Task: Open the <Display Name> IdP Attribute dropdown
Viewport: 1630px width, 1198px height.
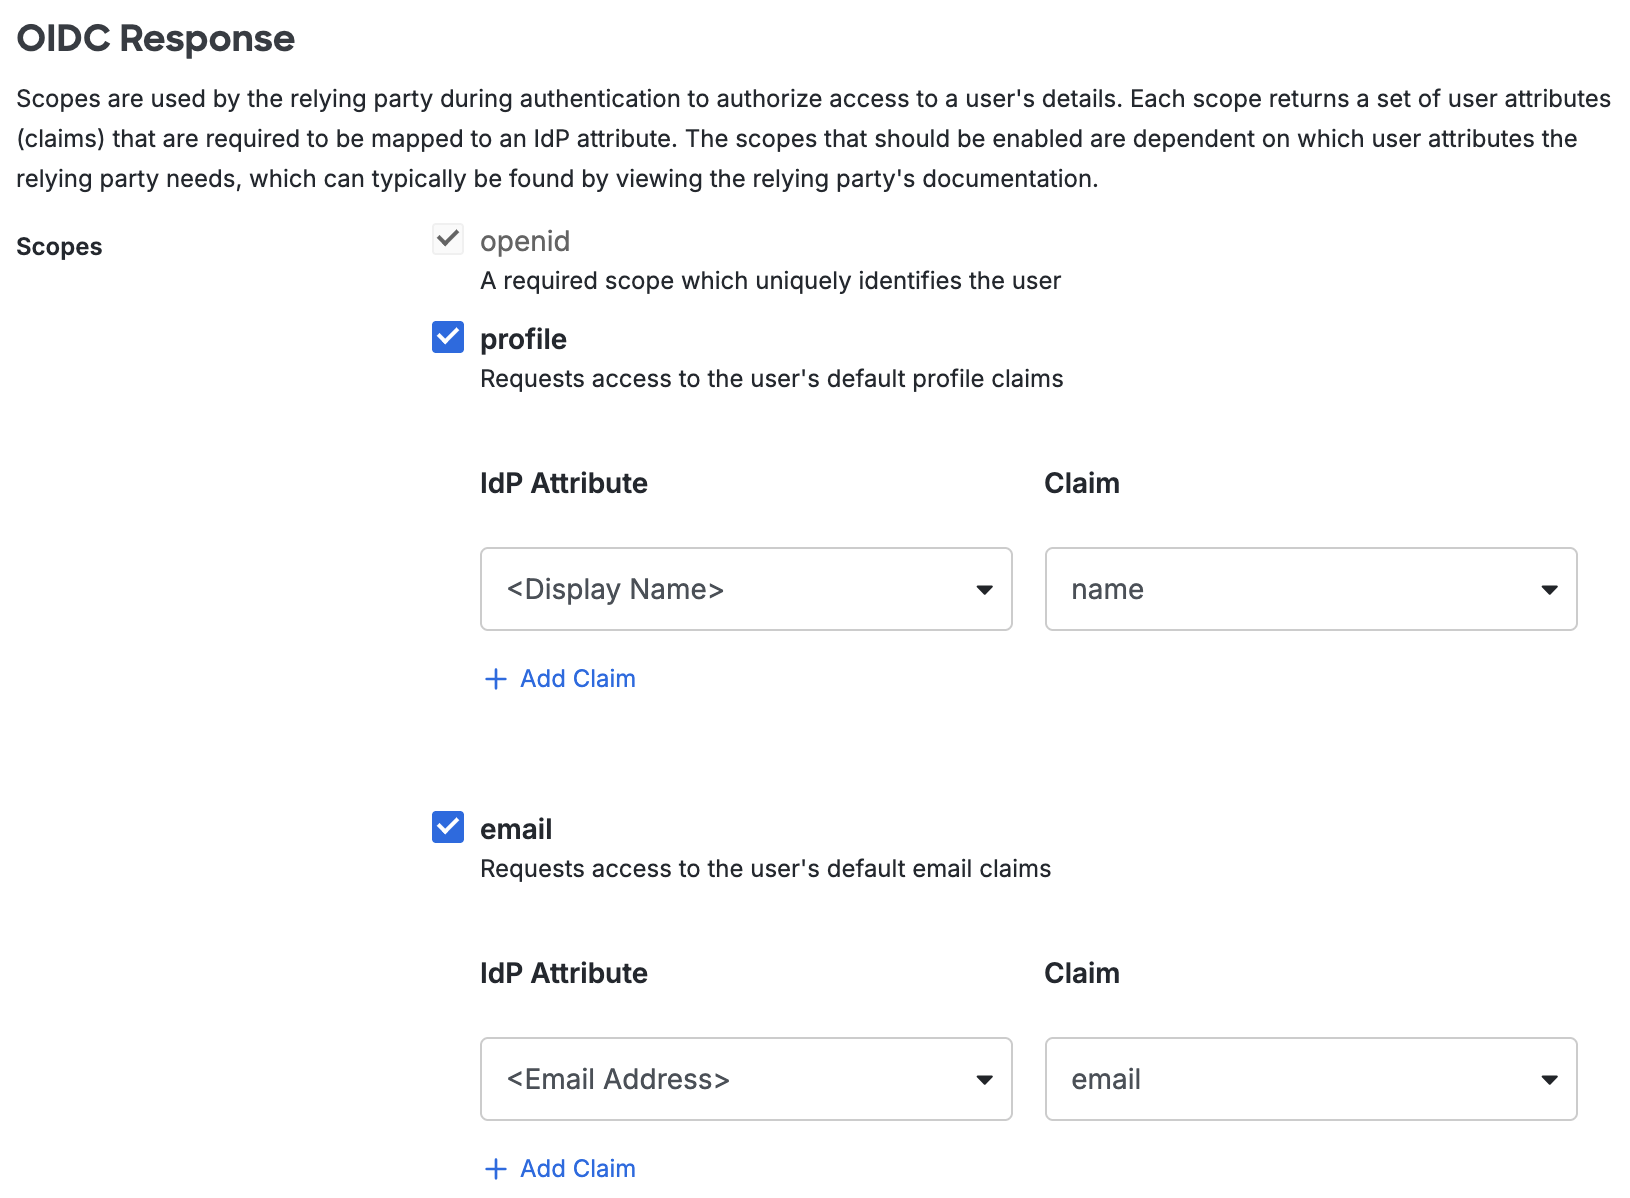Action: tap(746, 589)
